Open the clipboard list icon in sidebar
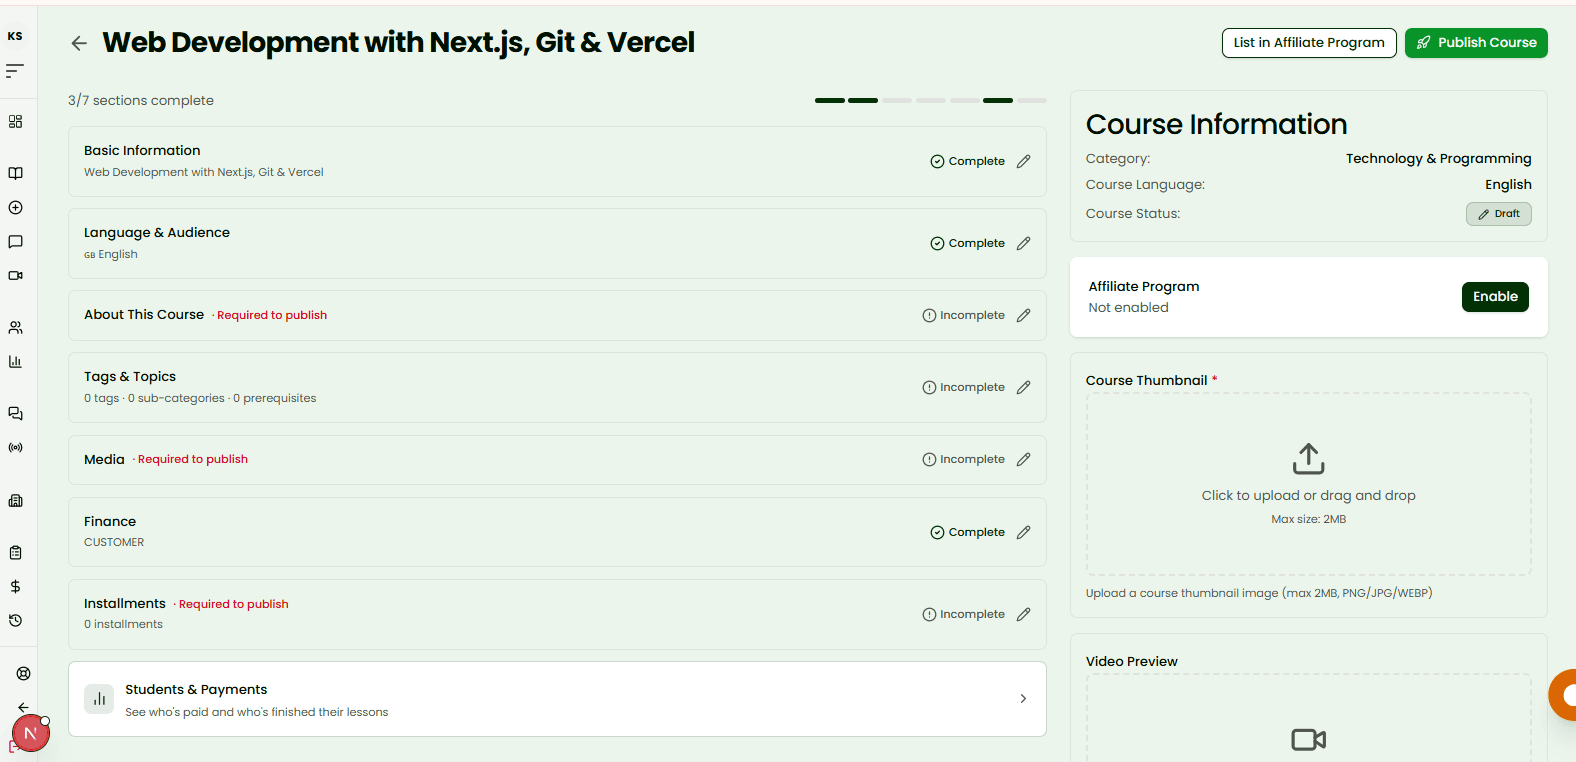 tap(15, 553)
